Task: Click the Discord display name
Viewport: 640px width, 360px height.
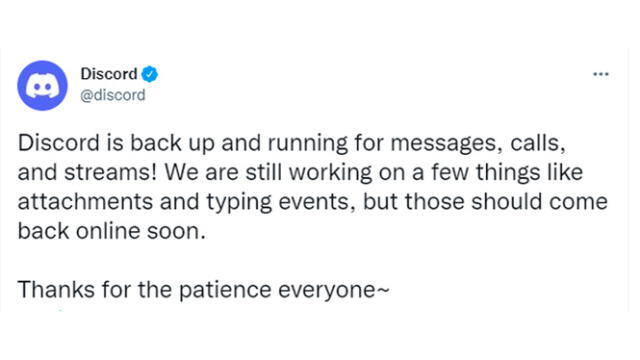Action: point(109,74)
